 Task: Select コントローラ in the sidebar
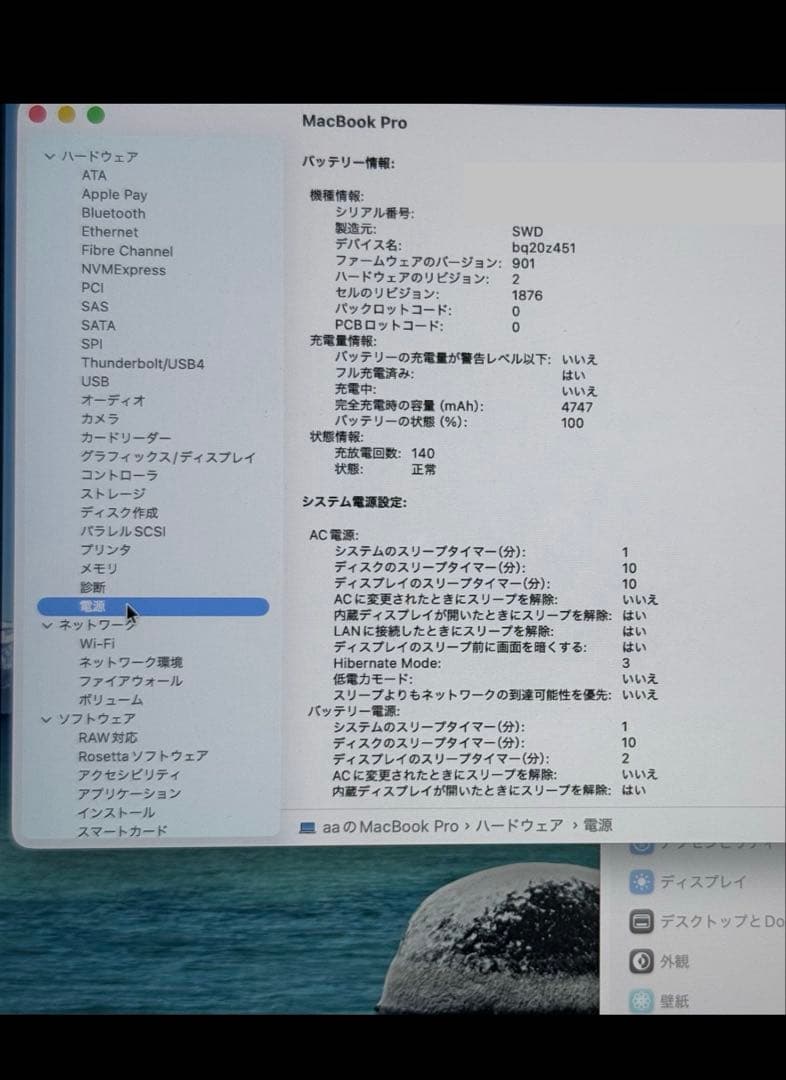pos(119,475)
